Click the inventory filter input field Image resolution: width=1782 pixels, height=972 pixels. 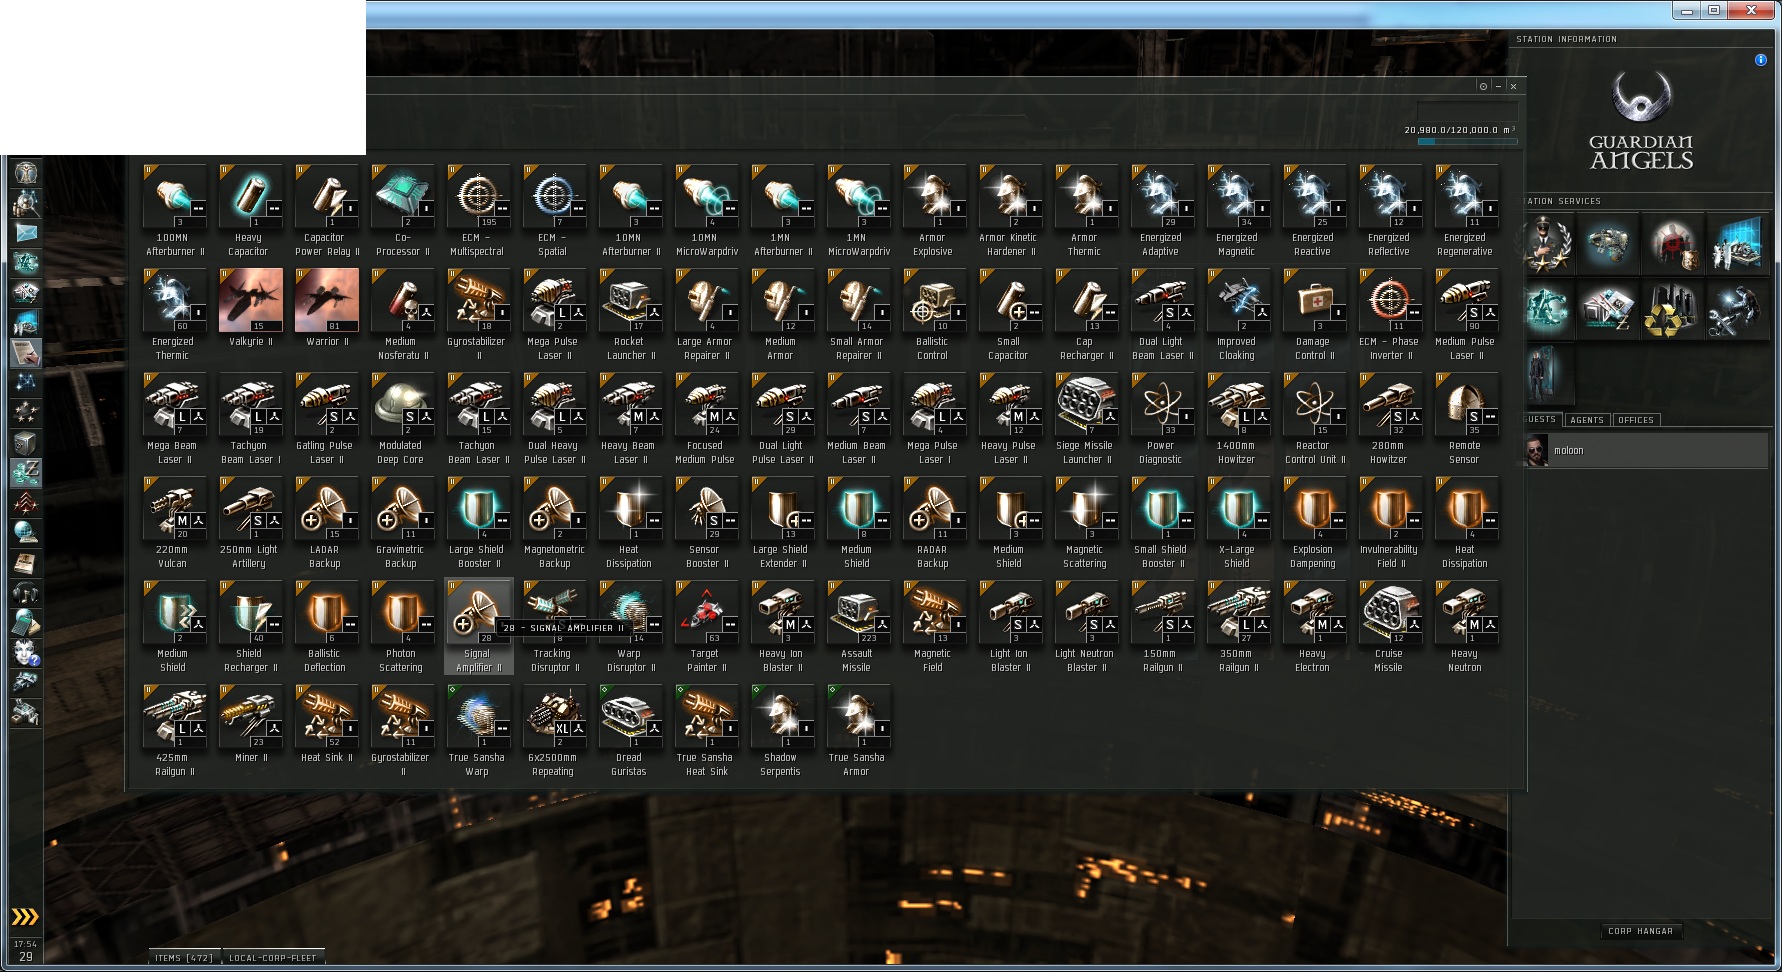pyautogui.click(x=1467, y=111)
